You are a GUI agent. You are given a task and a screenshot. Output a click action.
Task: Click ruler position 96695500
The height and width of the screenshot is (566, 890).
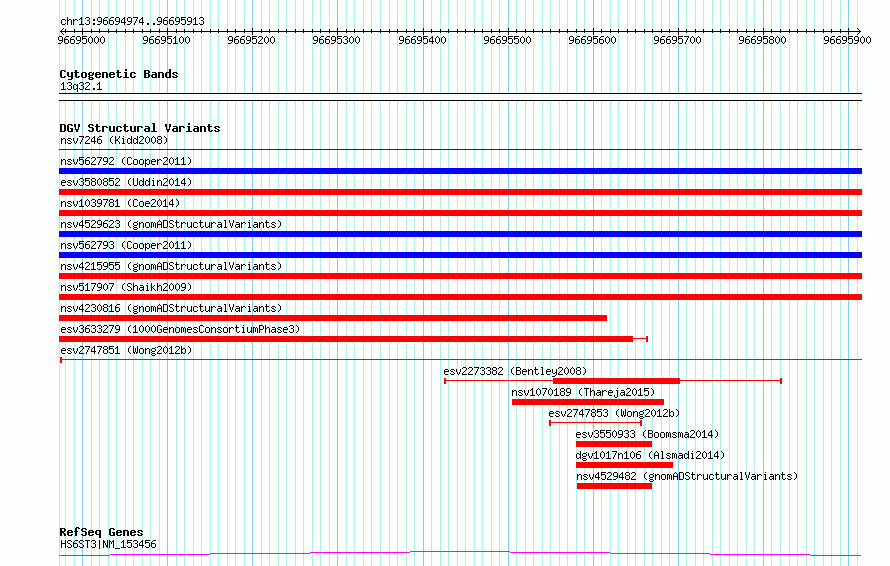(x=507, y=40)
